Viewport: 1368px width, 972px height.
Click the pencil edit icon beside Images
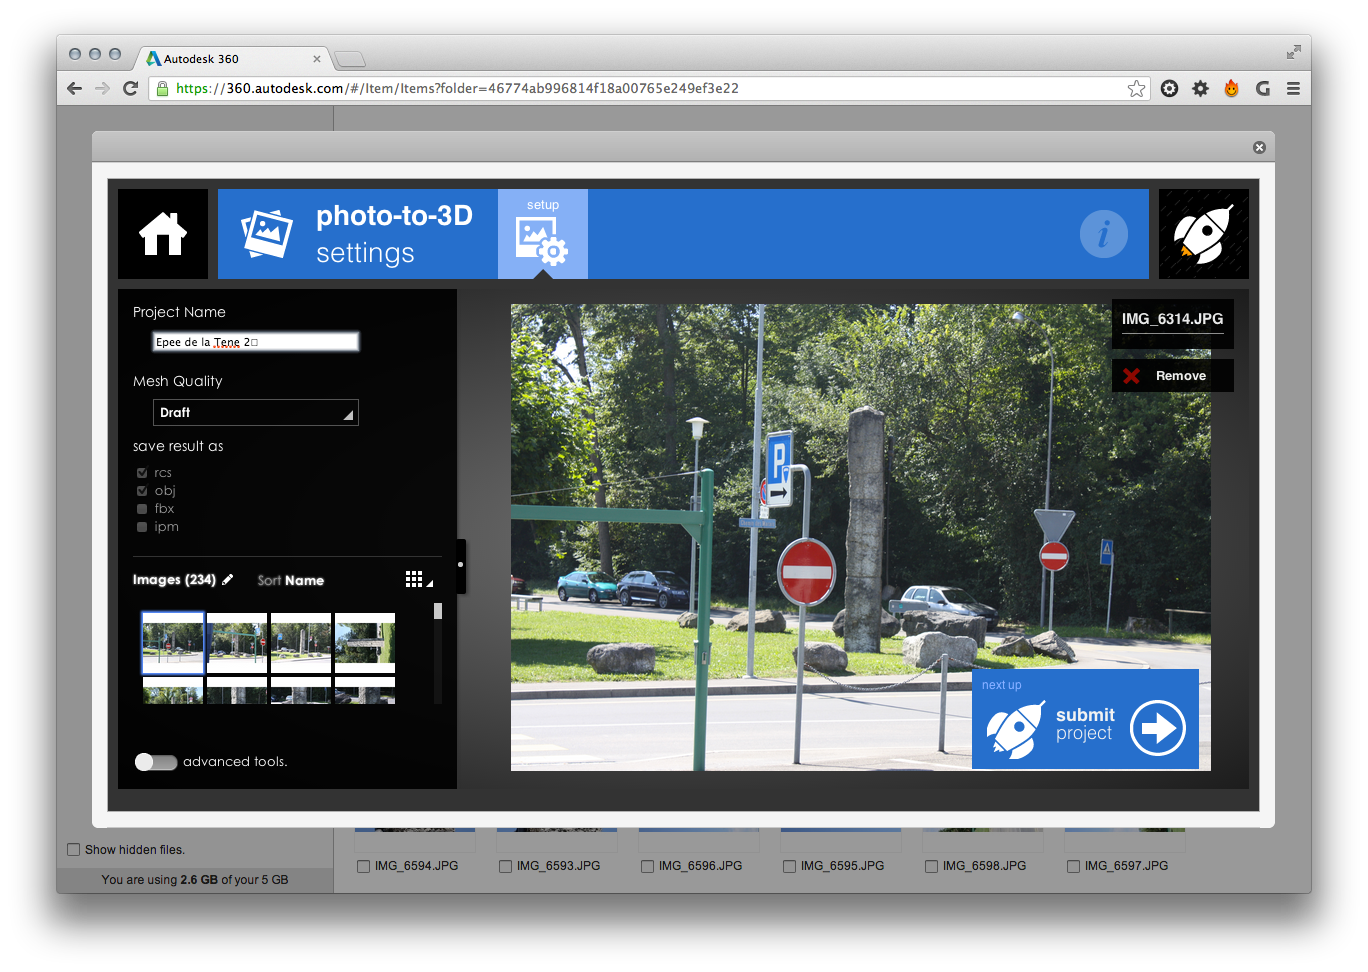[228, 579]
